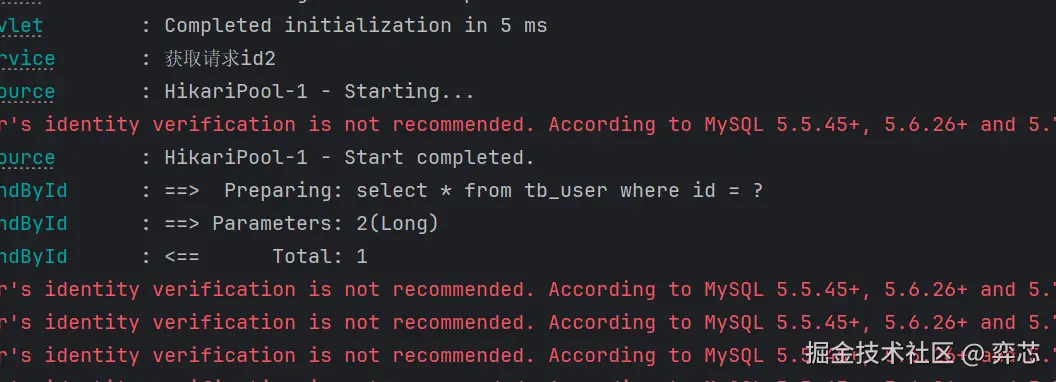1056x382 pixels.
Task: Click "ource" link on Start completed line
Action: (27, 158)
